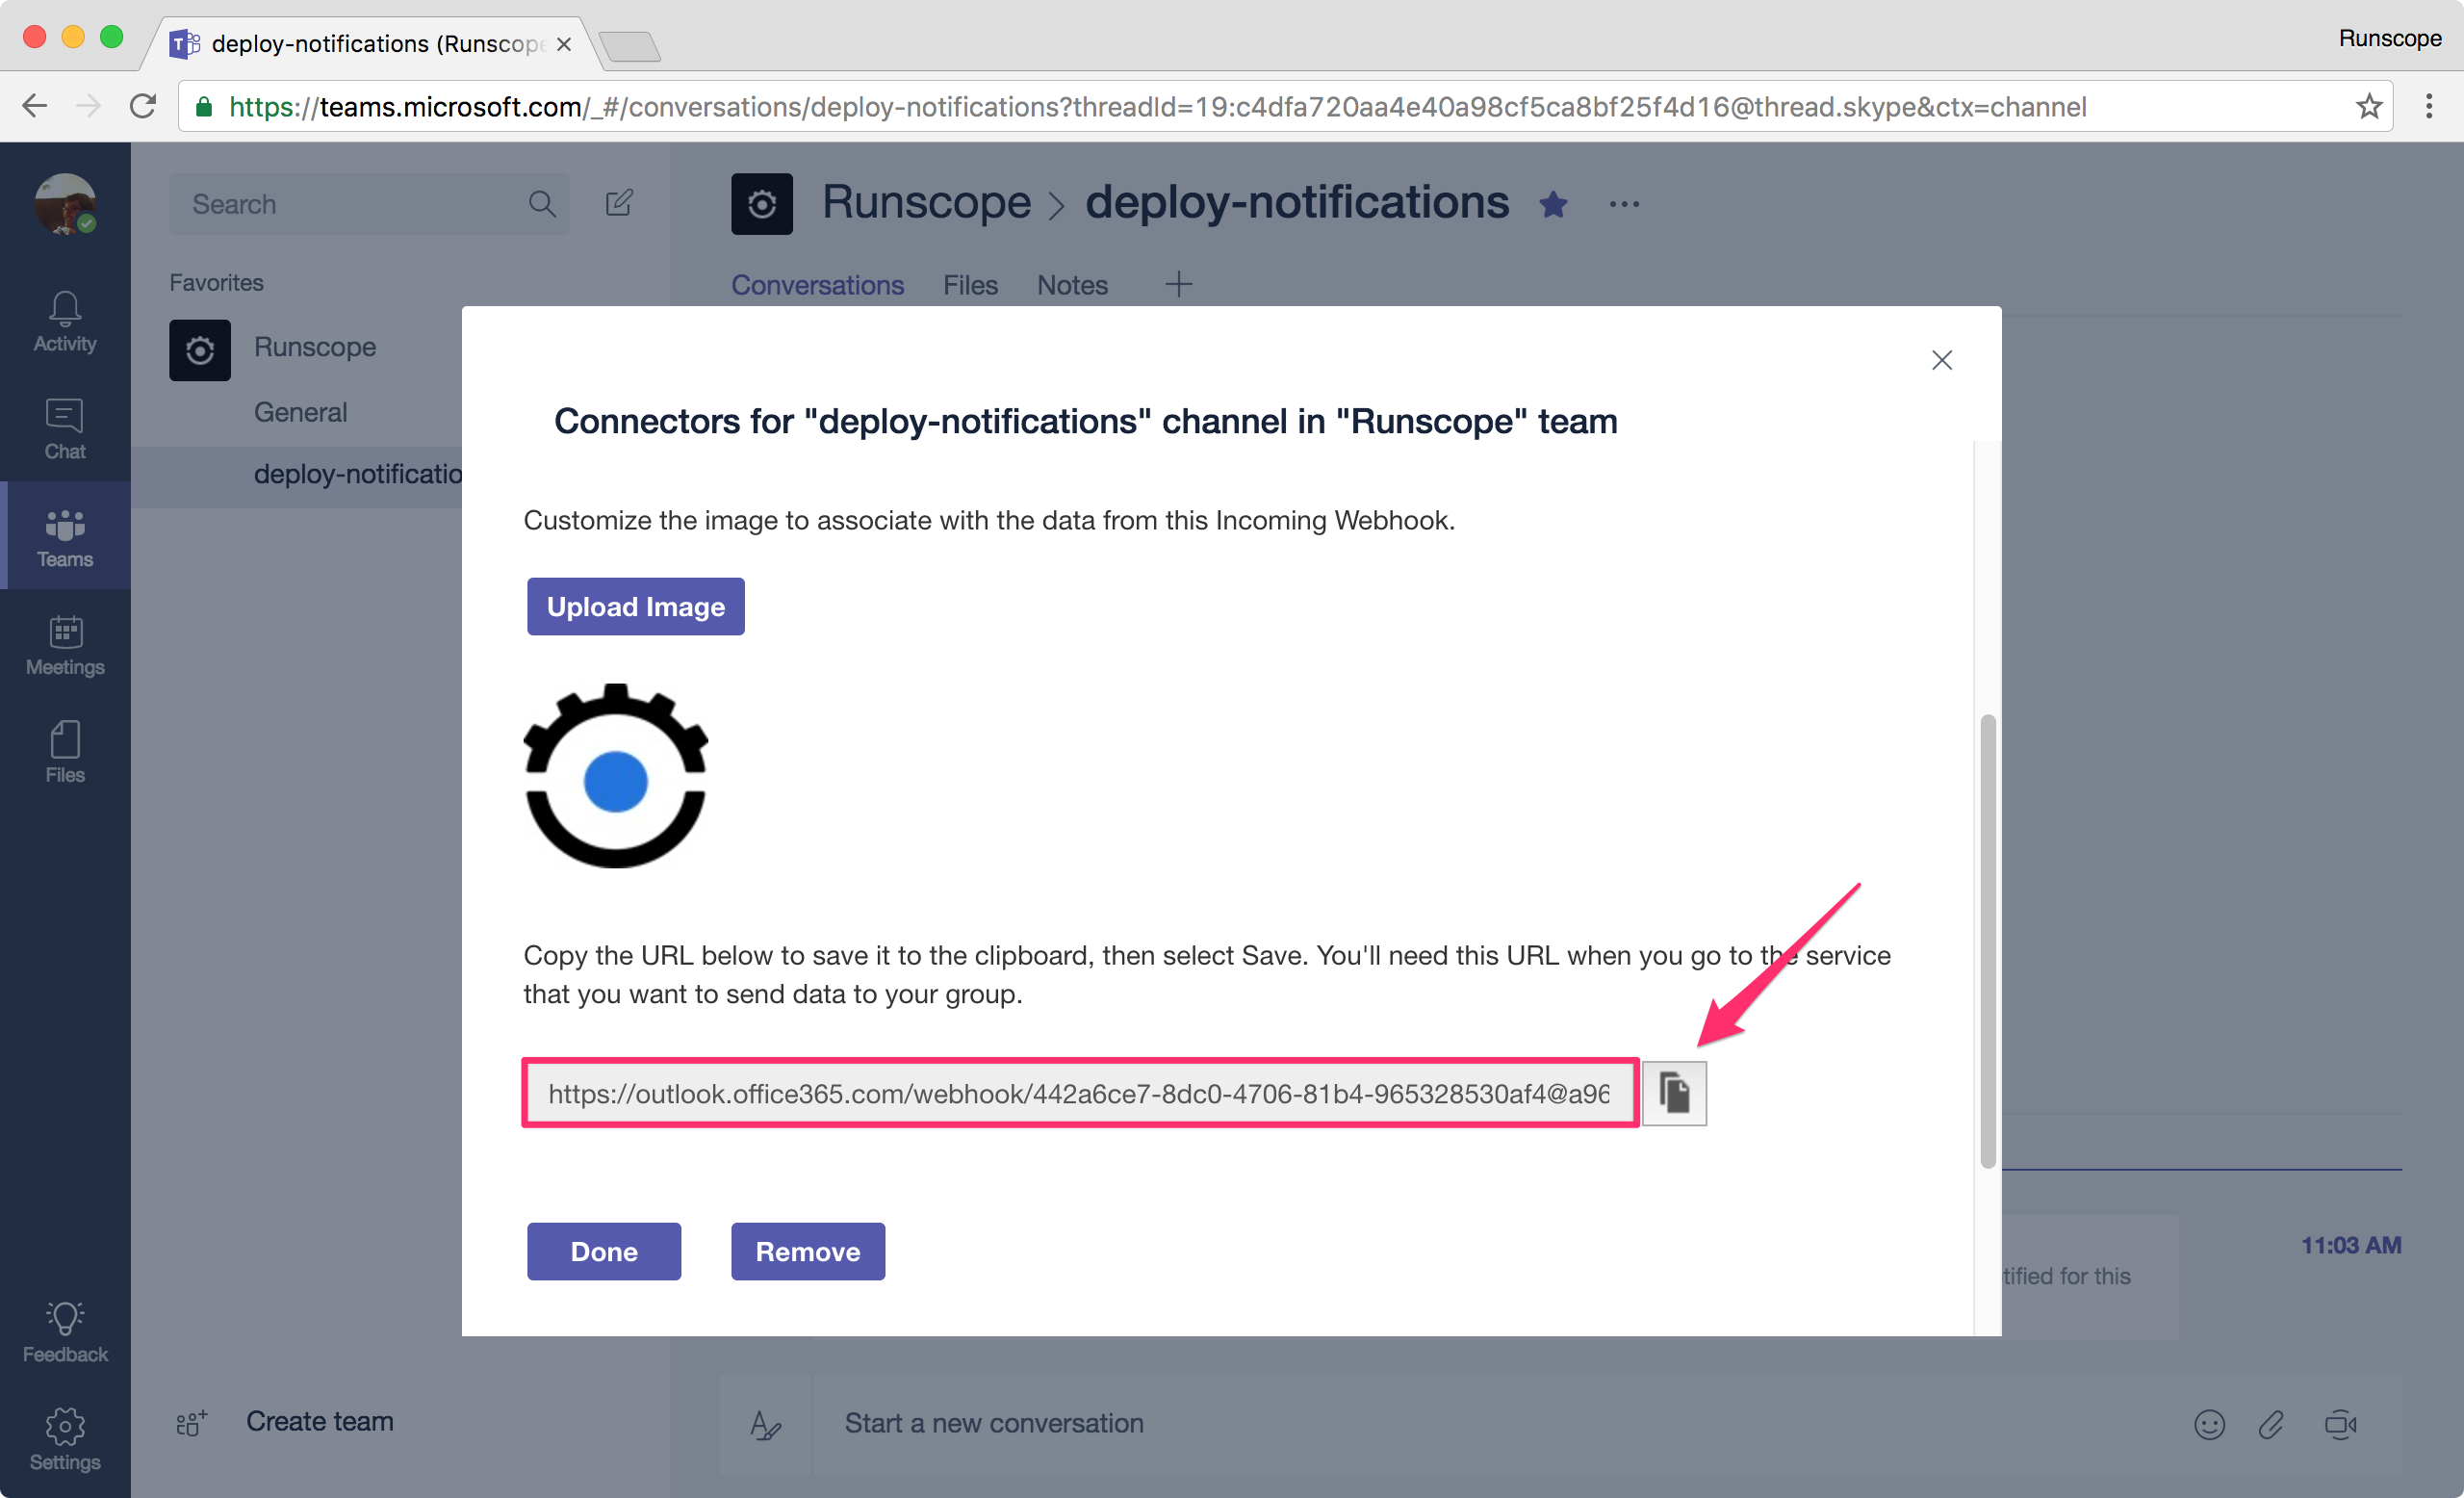This screenshot has height=1498, width=2464.
Task: Reload the page in browser
Action: click(x=143, y=106)
